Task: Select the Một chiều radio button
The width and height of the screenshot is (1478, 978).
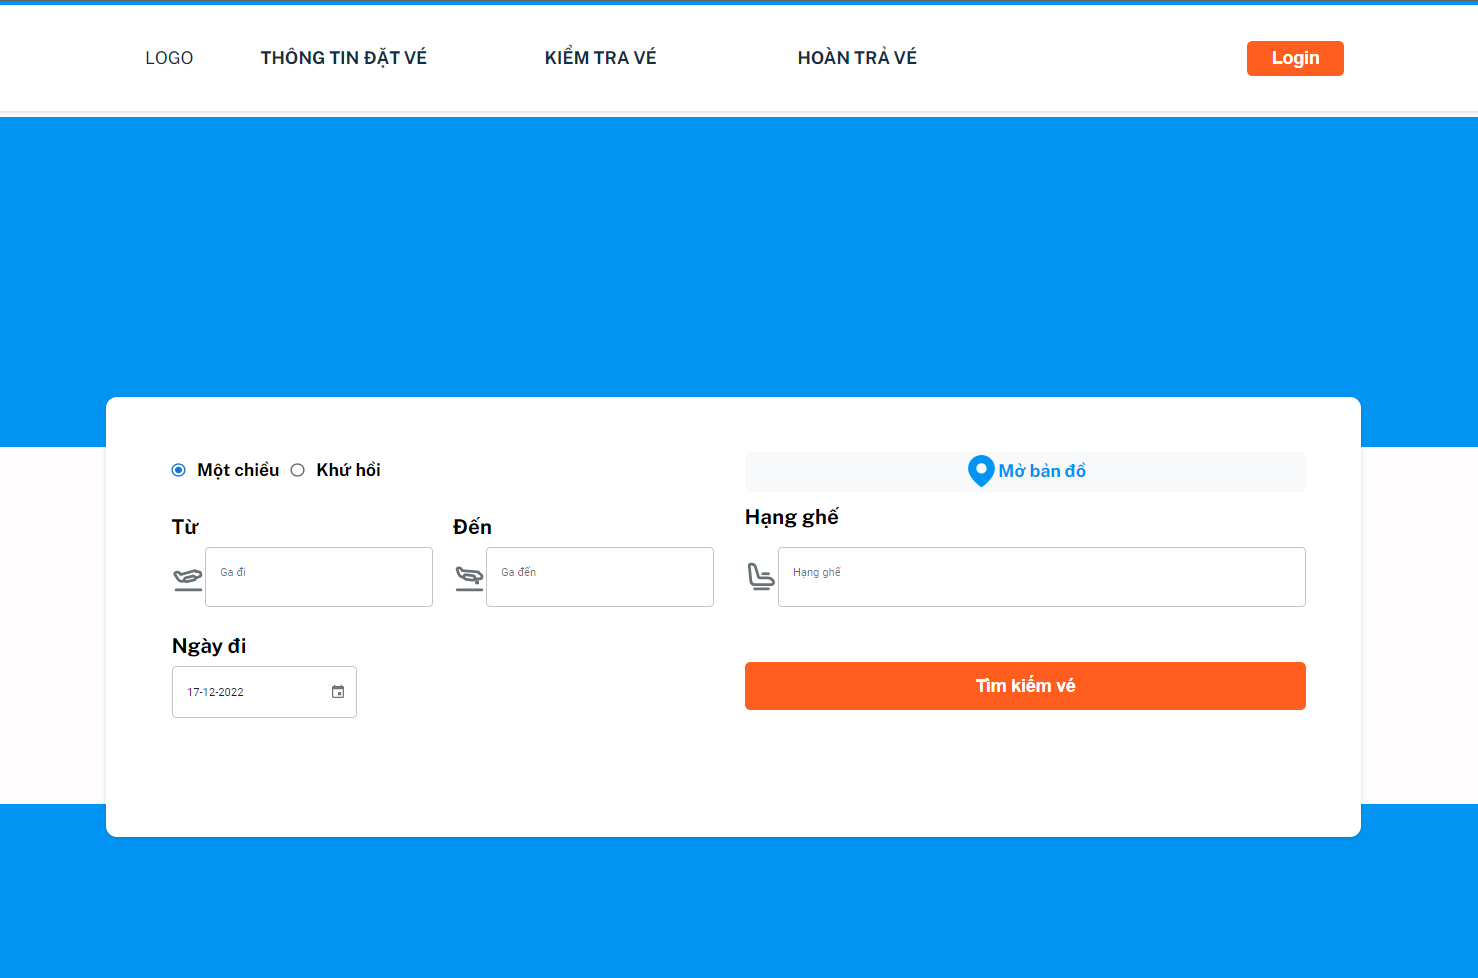Action: 178,469
